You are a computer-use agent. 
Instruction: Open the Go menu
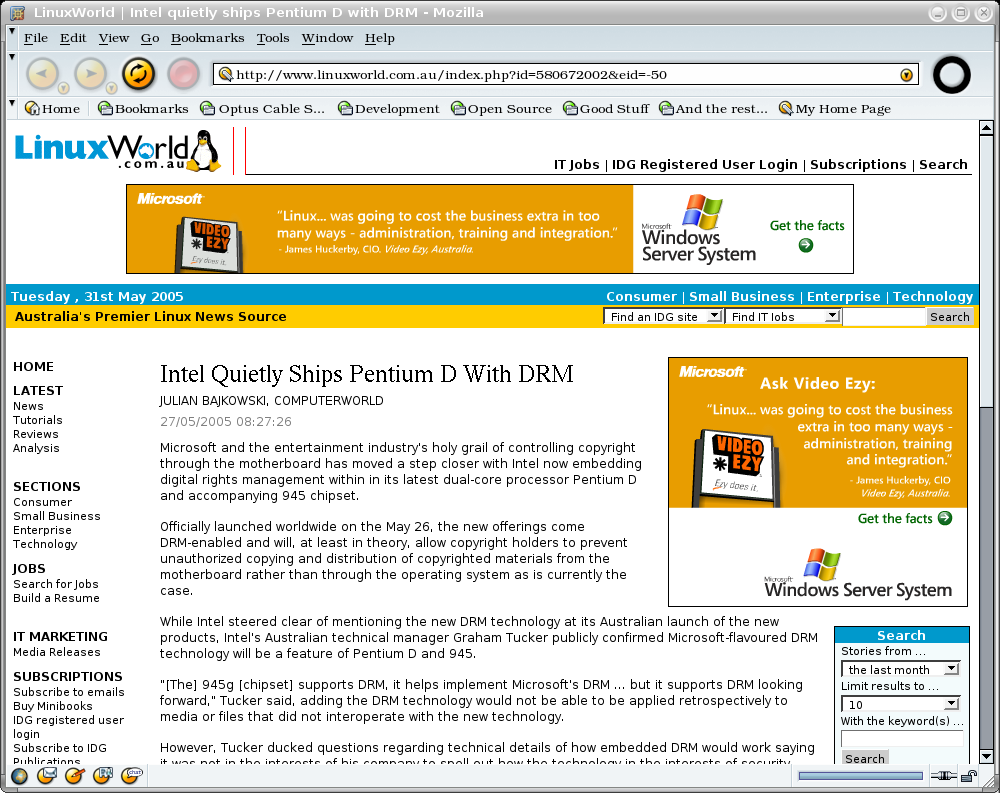[149, 37]
